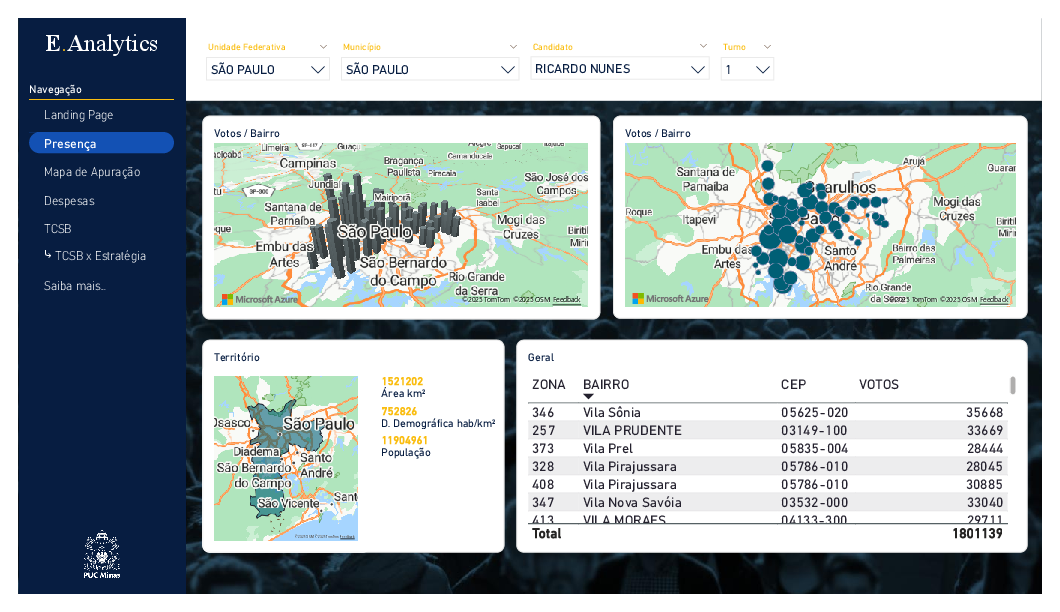Expand the Candidato header chevron

703,46
